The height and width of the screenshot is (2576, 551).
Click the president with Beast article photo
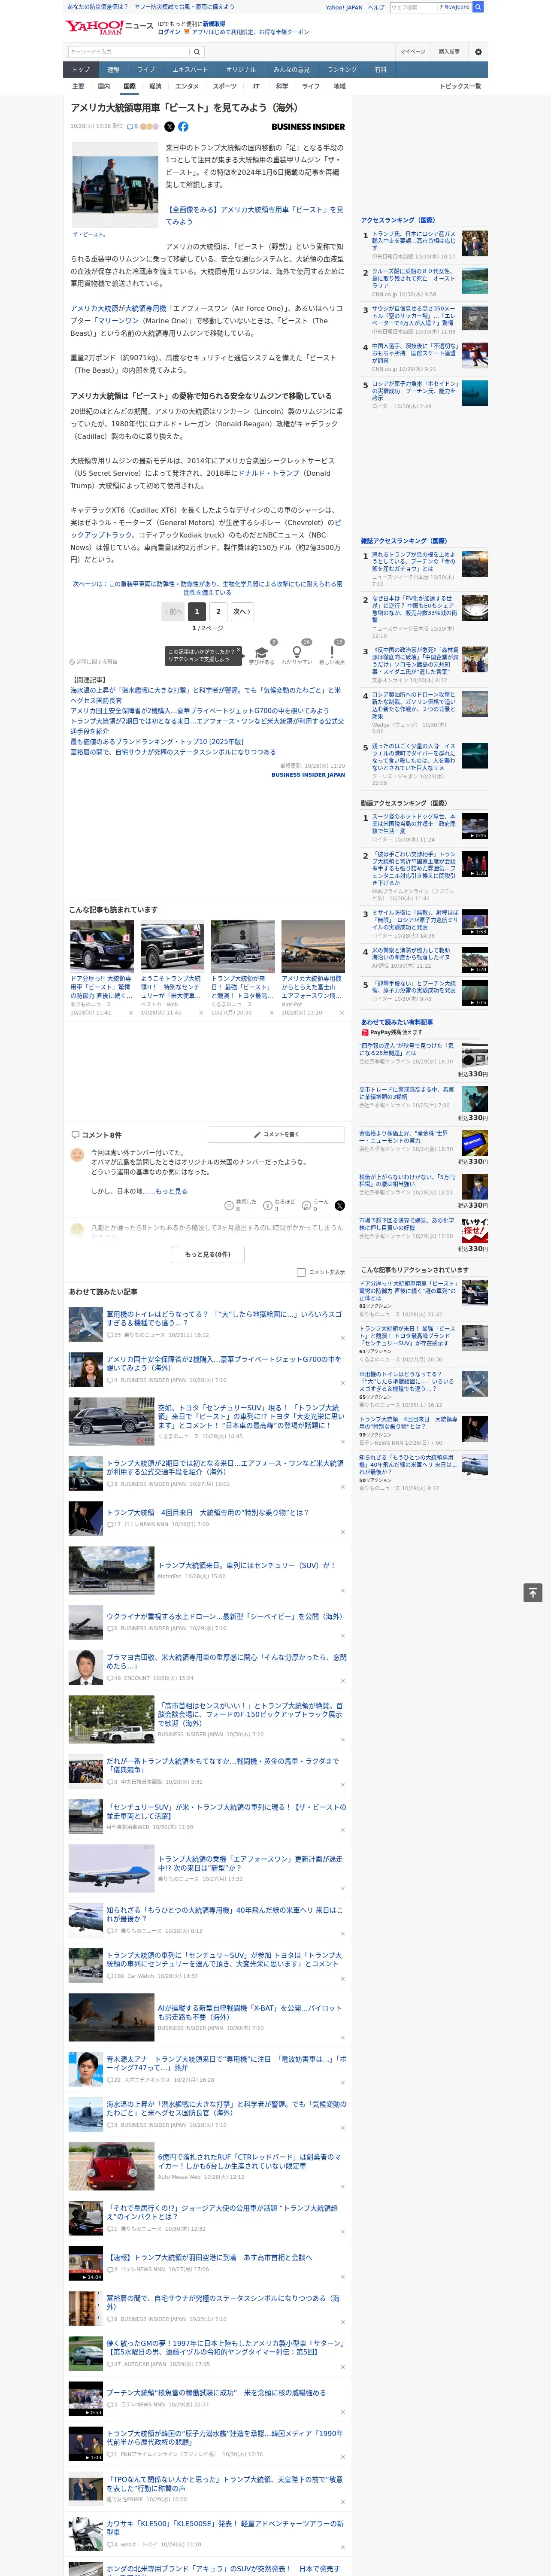click(115, 185)
